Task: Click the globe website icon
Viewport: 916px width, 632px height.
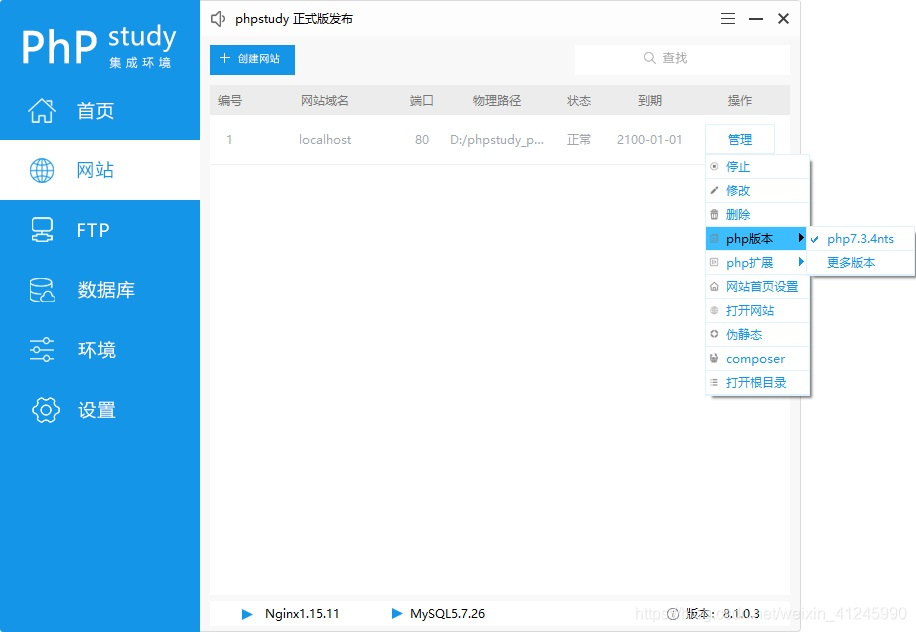Action: tap(42, 171)
